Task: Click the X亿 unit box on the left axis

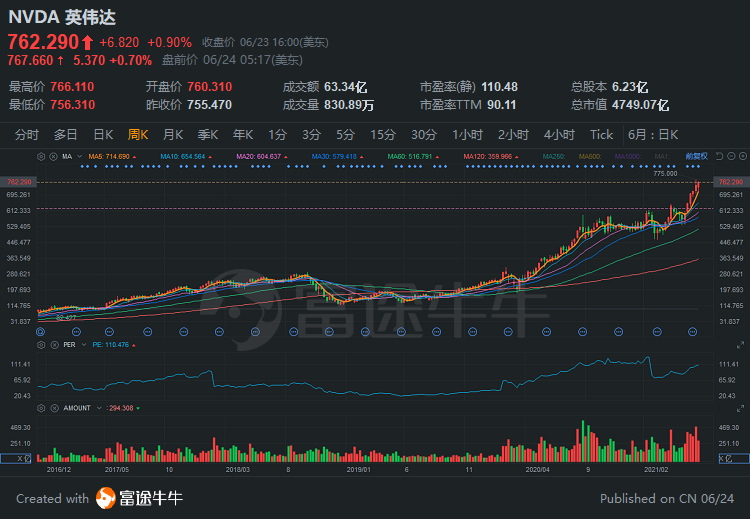Action: click(16, 458)
